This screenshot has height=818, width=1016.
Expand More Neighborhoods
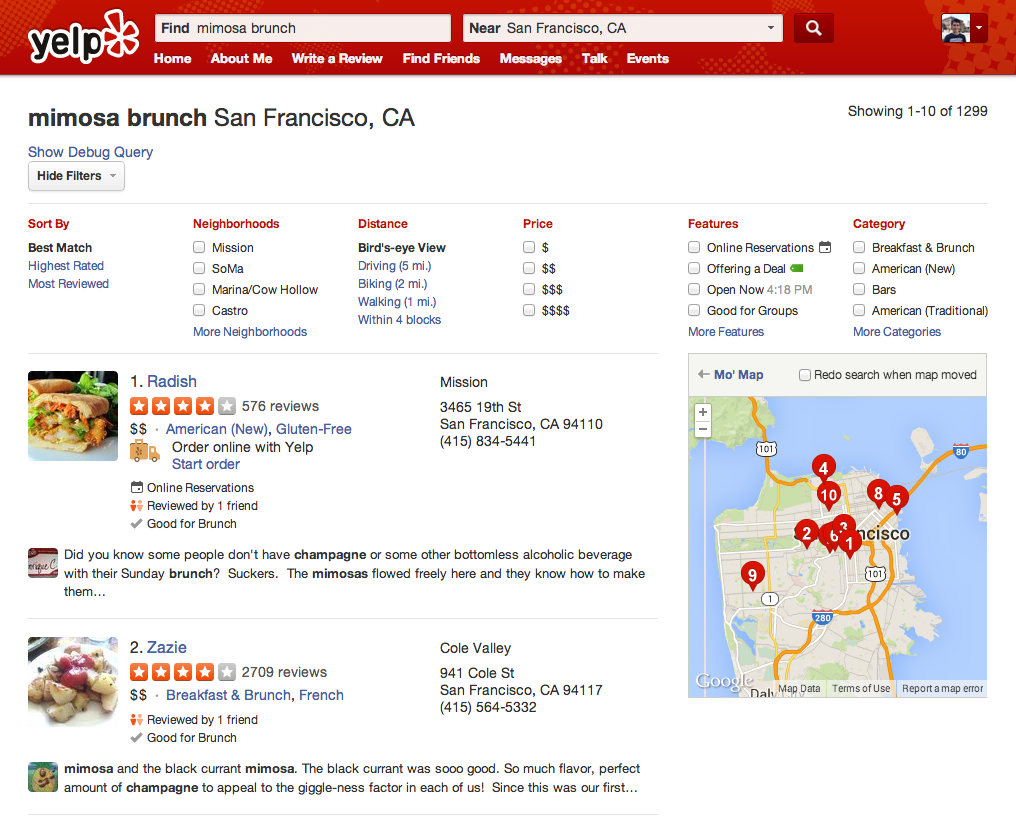(x=250, y=332)
